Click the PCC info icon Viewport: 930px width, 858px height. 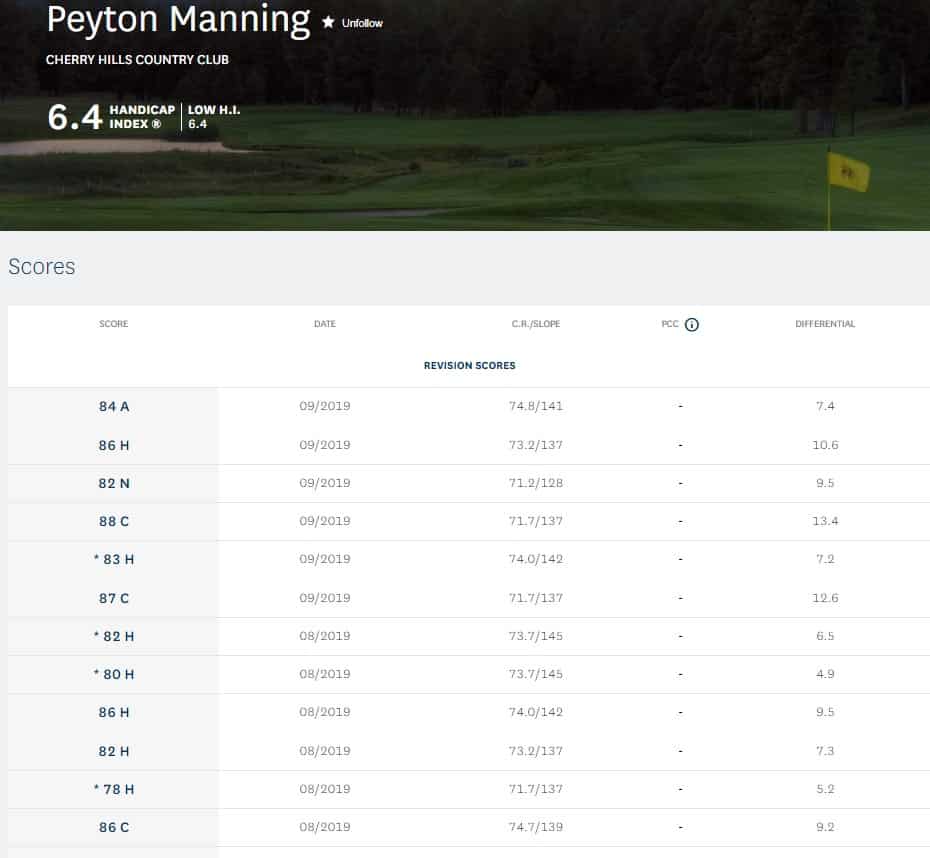(x=692, y=324)
